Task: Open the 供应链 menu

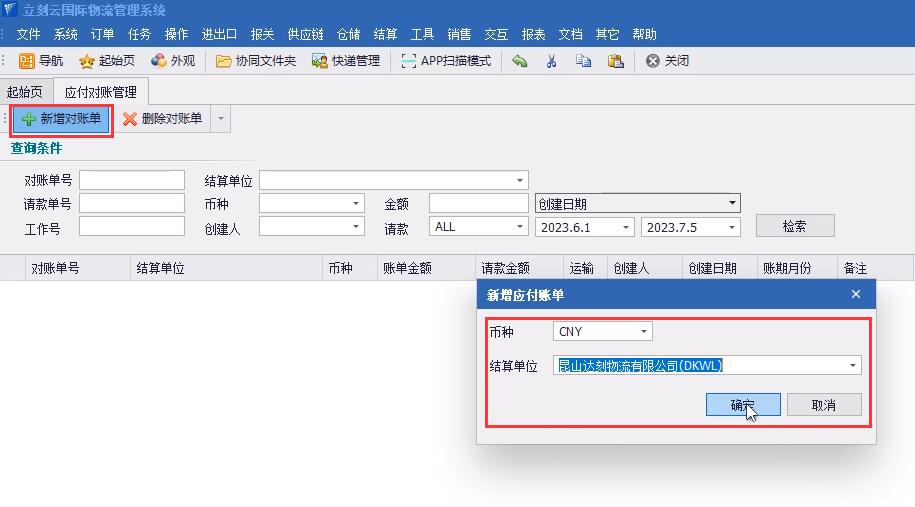Action: click(x=306, y=34)
